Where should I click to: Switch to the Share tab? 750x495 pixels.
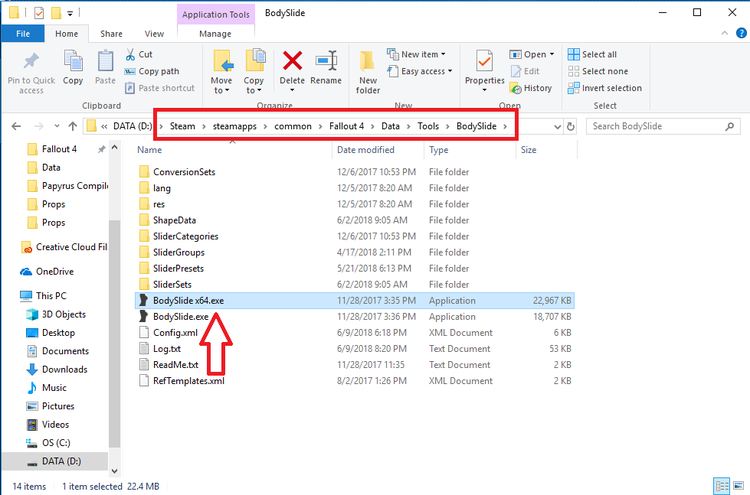pyautogui.click(x=111, y=33)
